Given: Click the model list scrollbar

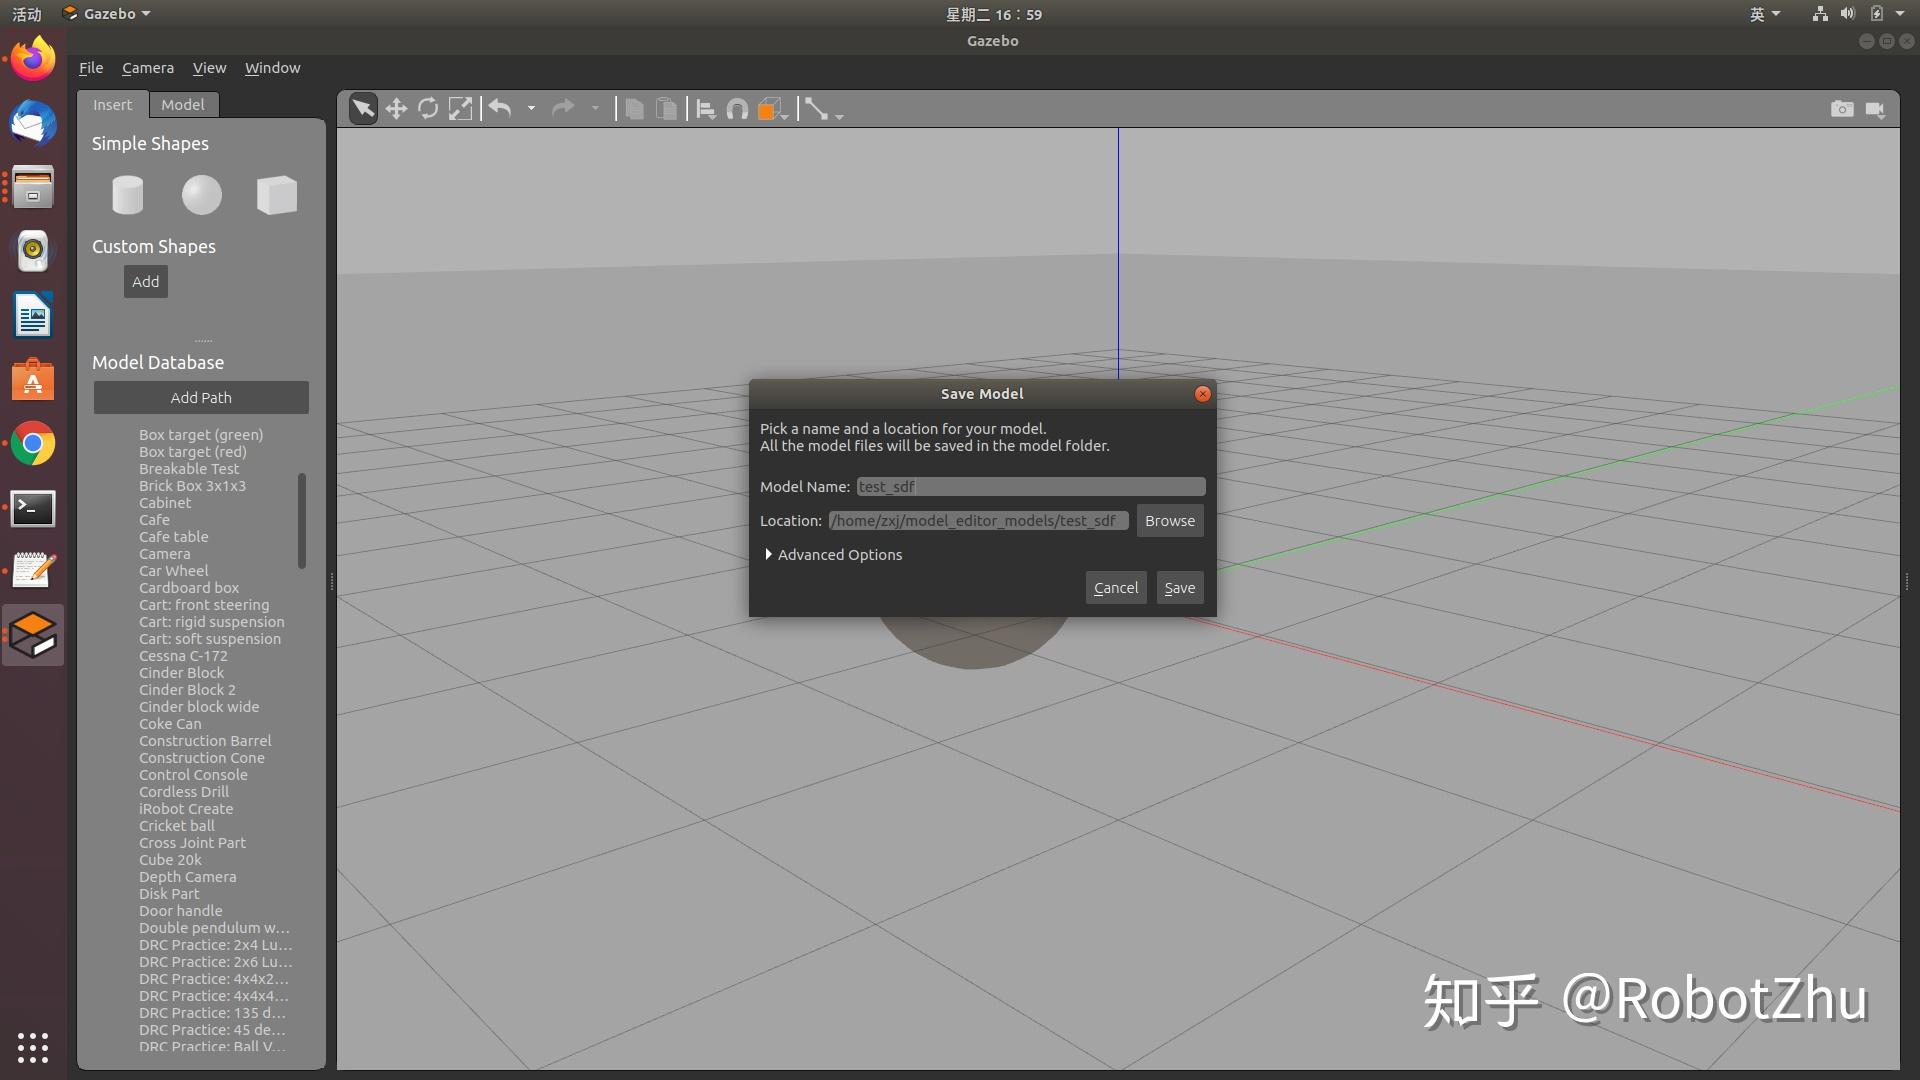Looking at the screenshot, I should (301, 520).
